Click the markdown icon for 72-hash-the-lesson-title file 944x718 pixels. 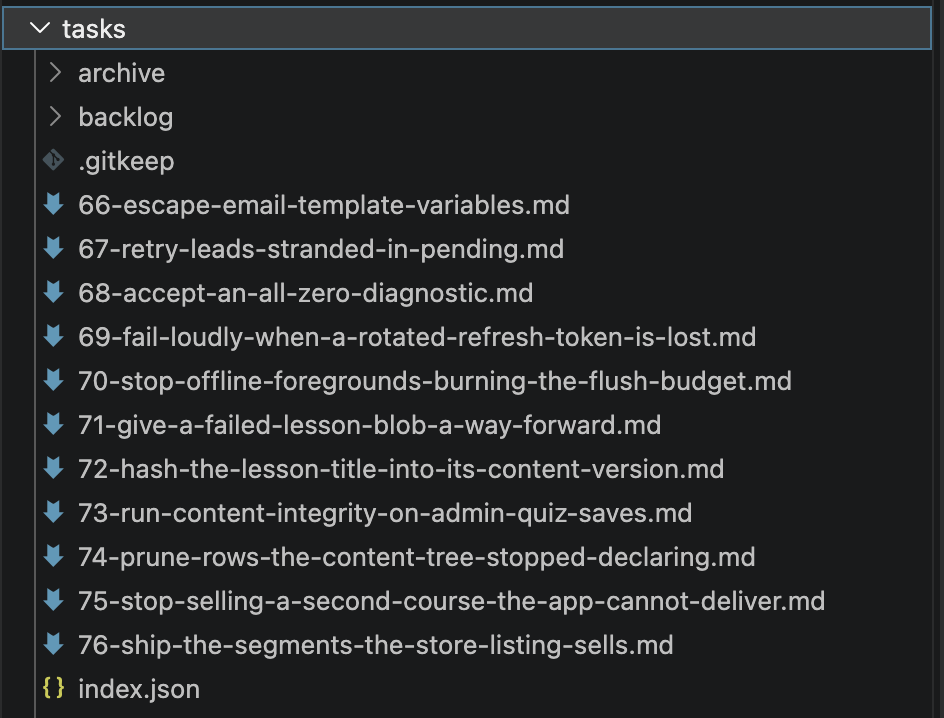tap(54, 468)
